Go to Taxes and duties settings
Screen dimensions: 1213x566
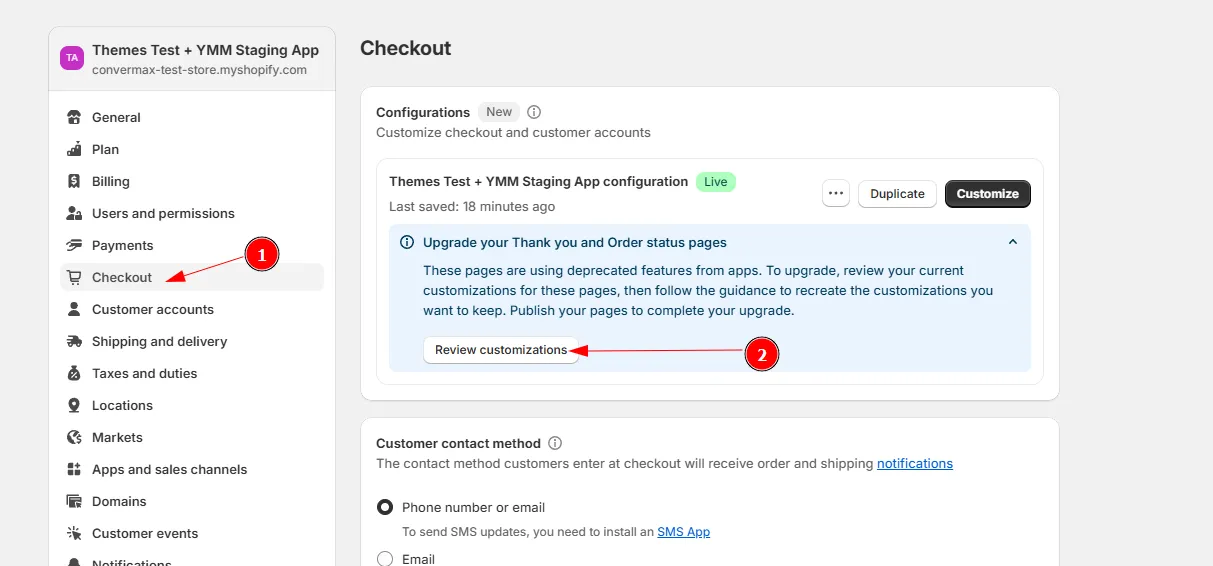[x=144, y=374]
